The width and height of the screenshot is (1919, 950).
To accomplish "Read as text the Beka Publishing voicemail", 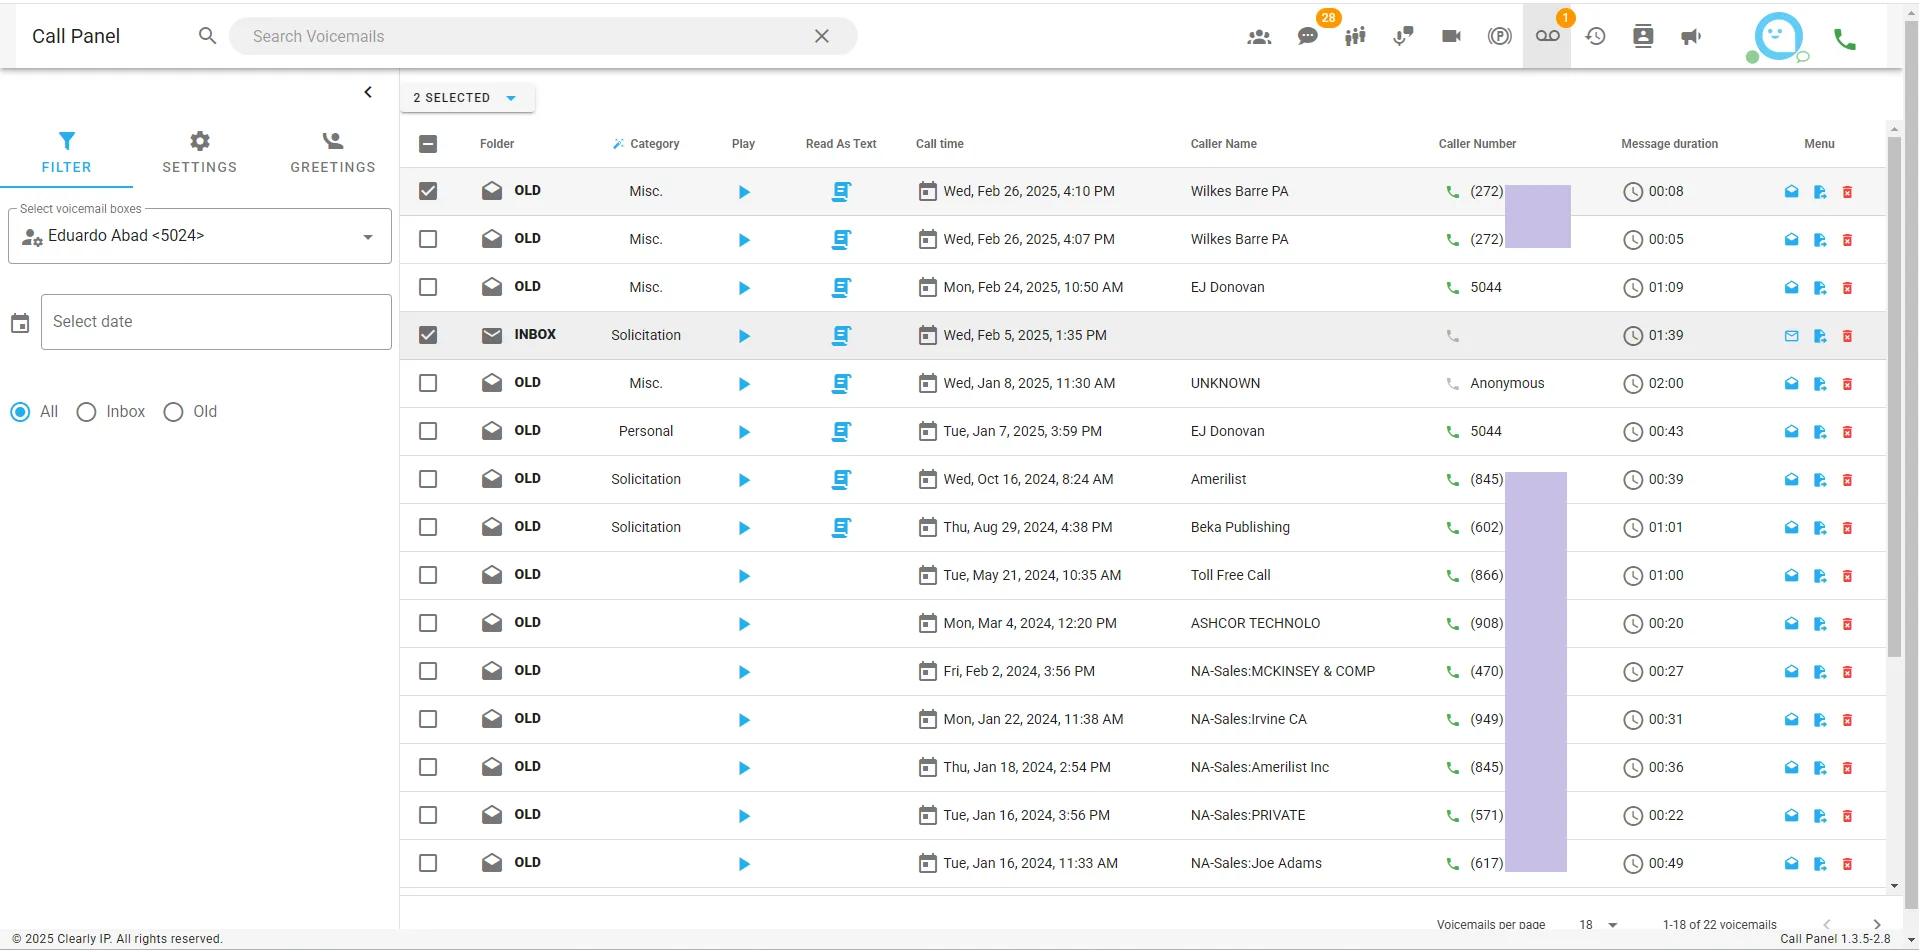I will pyautogui.click(x=841, y=527).
